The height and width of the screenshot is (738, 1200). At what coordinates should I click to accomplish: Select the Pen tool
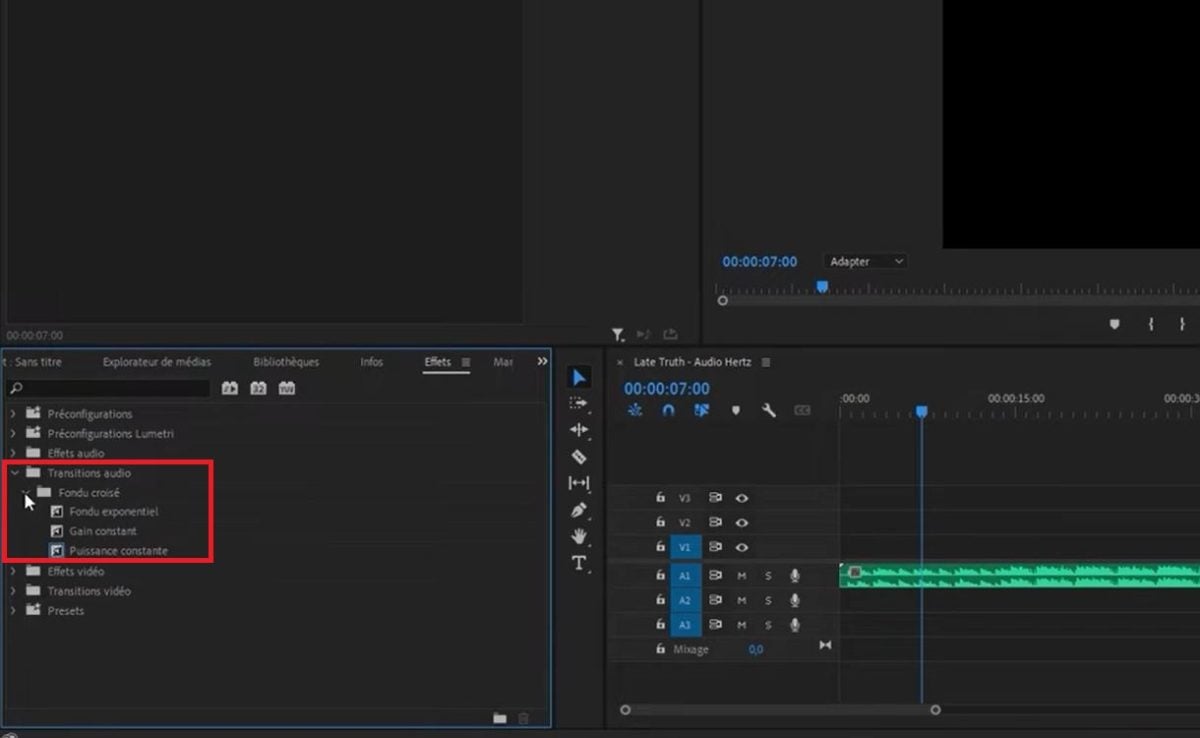[x=579, y=510]
